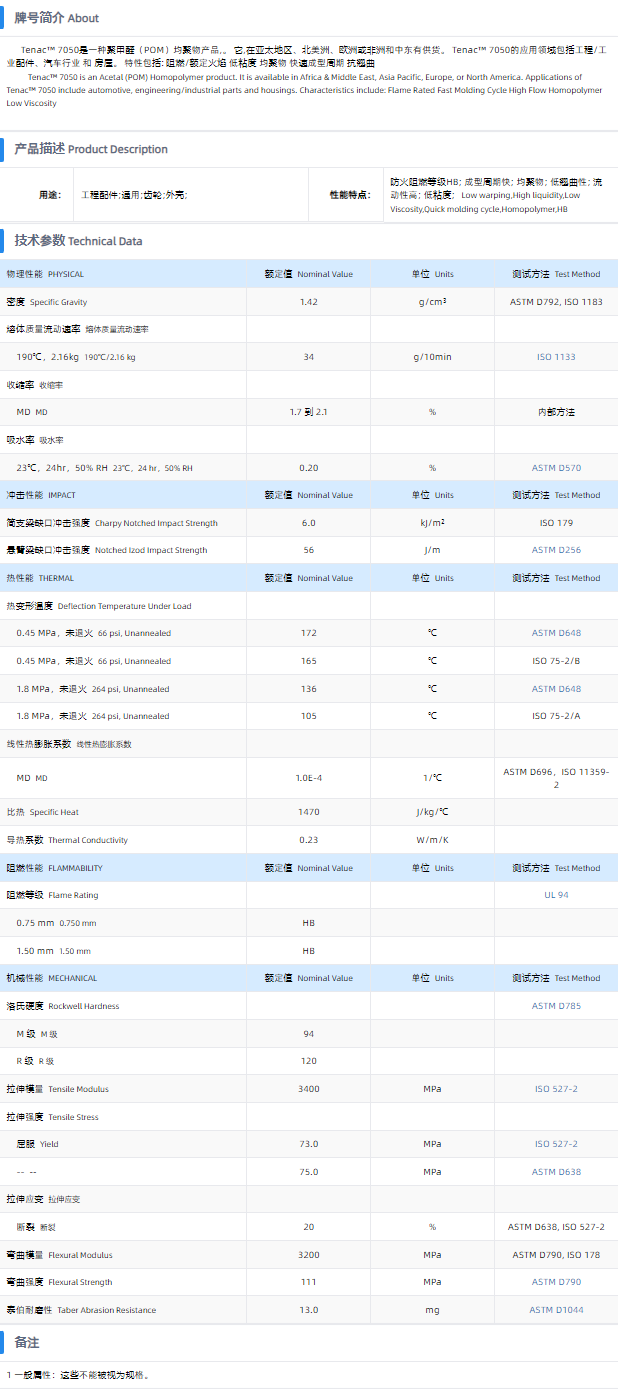Click the 内部方法 test method cell
This screenshot has height=1389, width=618.
click(x=556, y=412)
